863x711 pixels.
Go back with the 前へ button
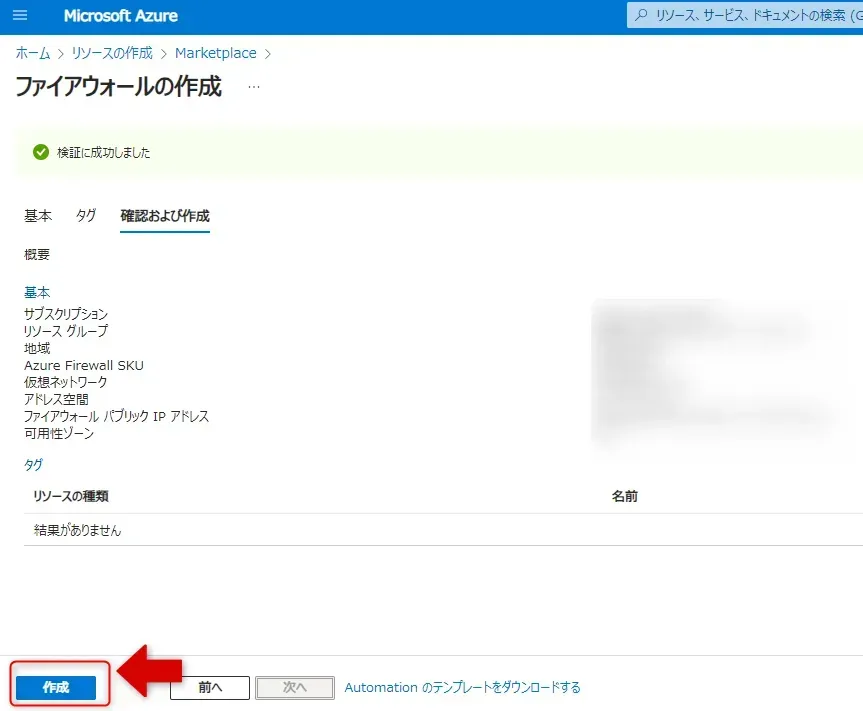pyautogui.click(x=209, y=688)
